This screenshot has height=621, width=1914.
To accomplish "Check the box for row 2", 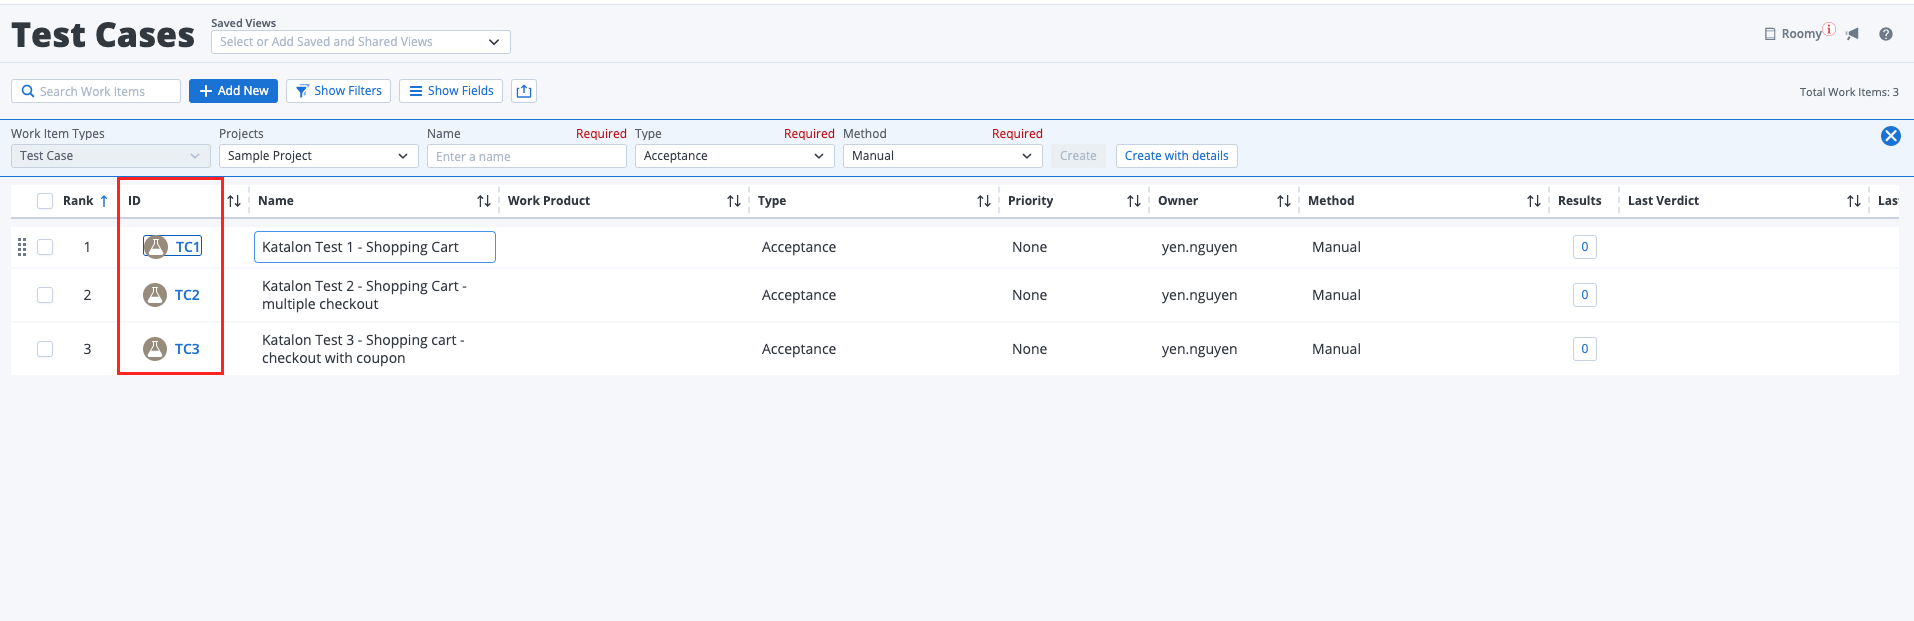I will click(x=45, y=295).
